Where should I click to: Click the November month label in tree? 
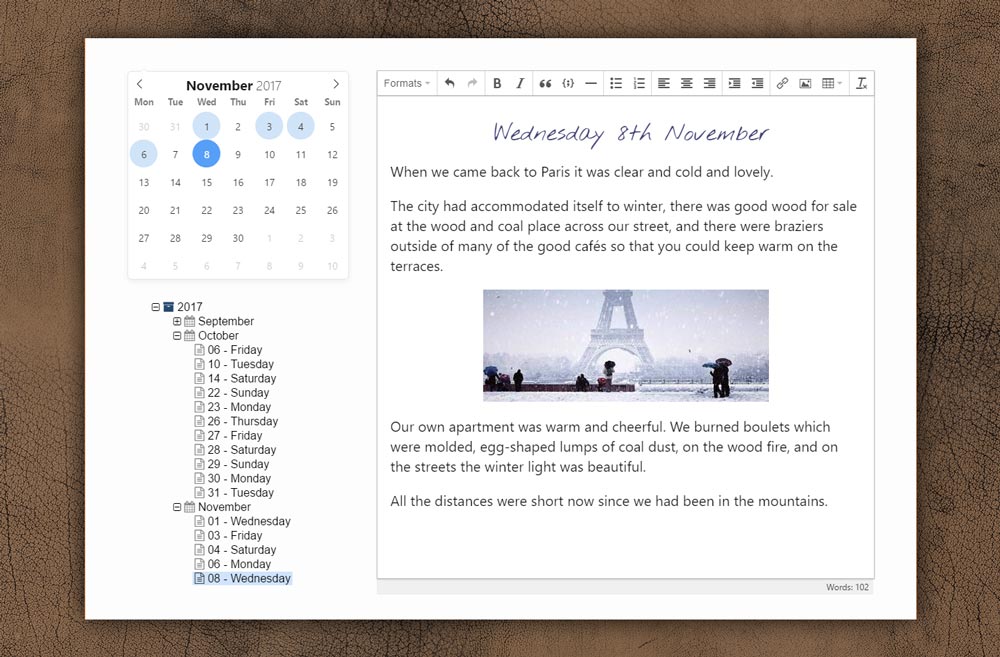pos(224,507)
